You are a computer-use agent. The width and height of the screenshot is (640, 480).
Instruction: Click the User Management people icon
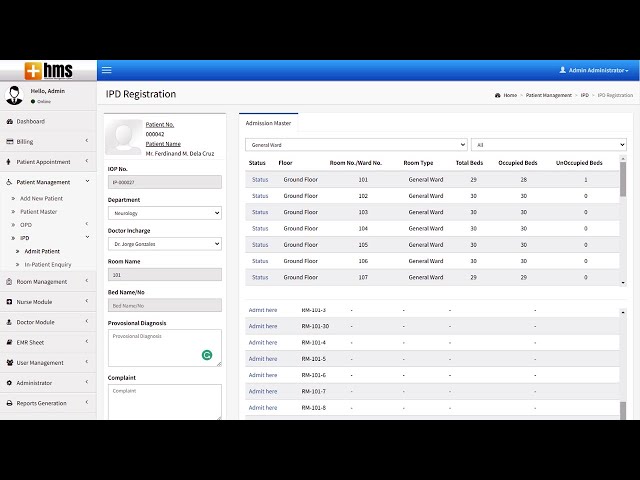pyautogui.click(x=10, y=362)
